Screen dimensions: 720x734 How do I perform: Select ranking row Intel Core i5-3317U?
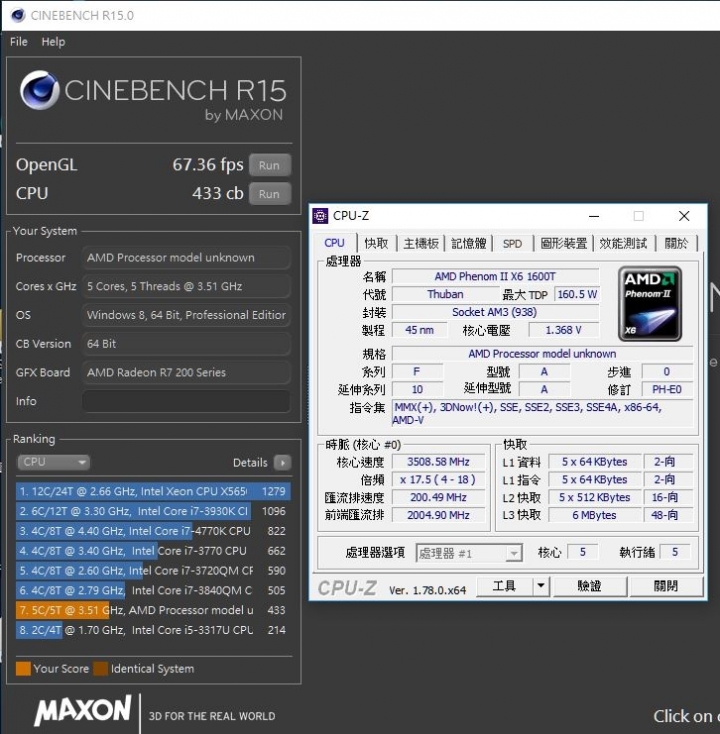pyautogui.click(x=153, y=630)
